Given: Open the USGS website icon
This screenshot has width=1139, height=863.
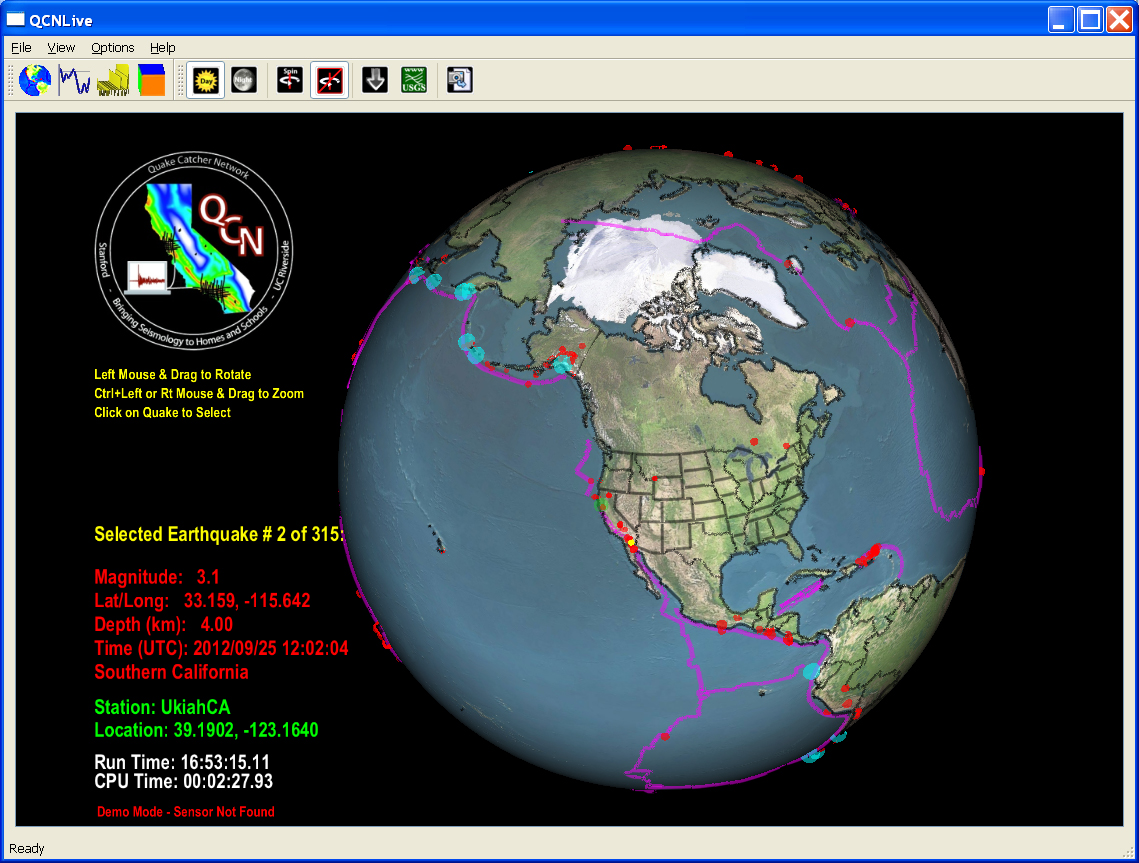Looking at the screenshot, I should click(413, 80).
